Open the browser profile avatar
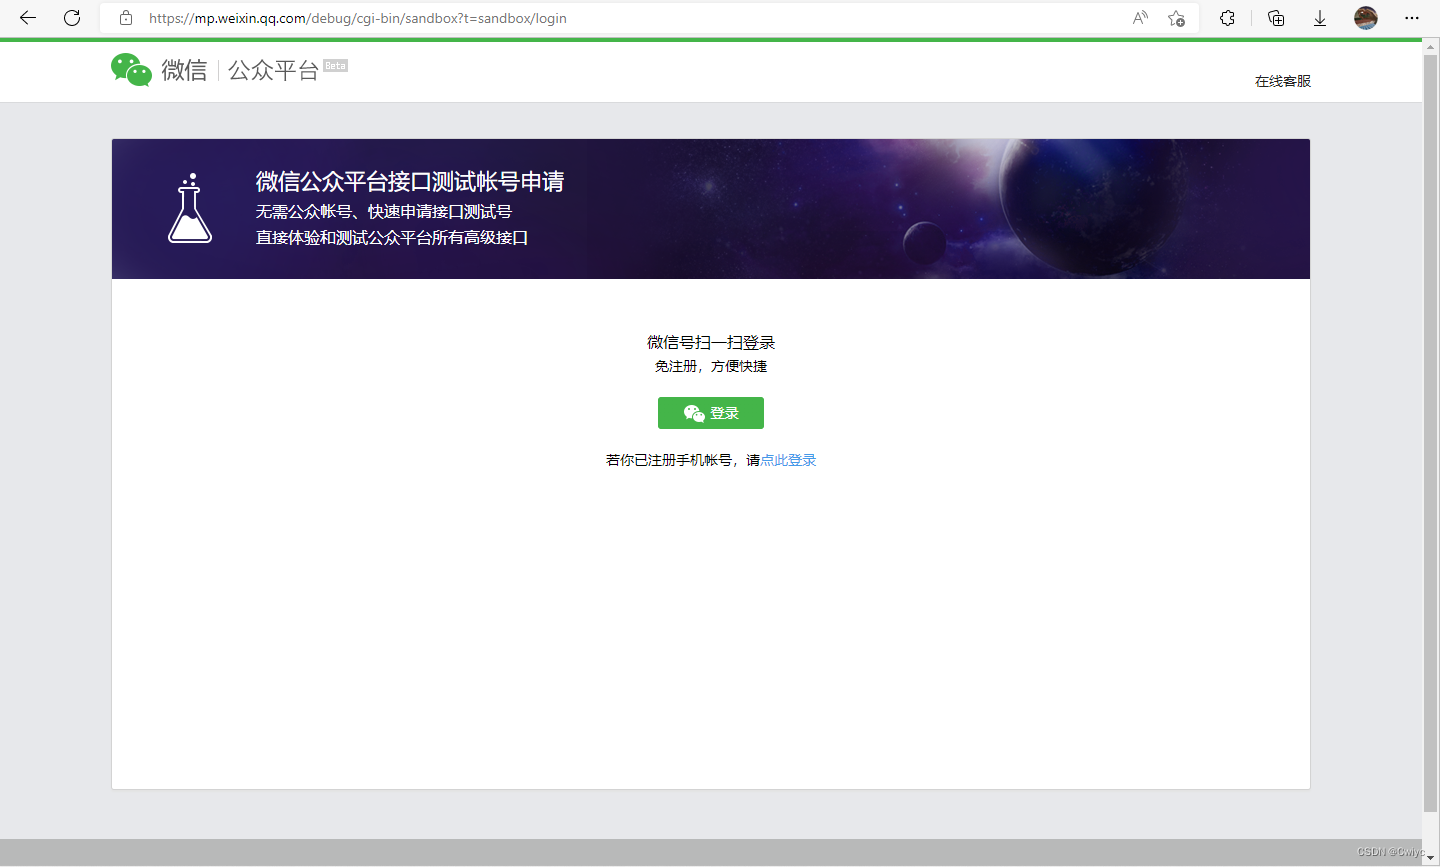This screenshot has height=867, width=1440. (1366, 18)
